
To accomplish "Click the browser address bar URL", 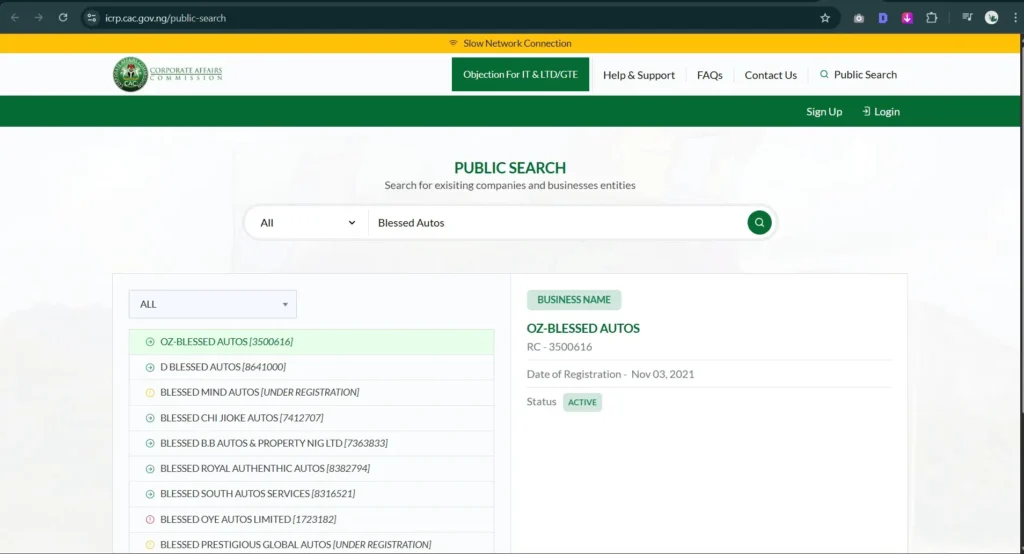I will (x=165, y=18).
